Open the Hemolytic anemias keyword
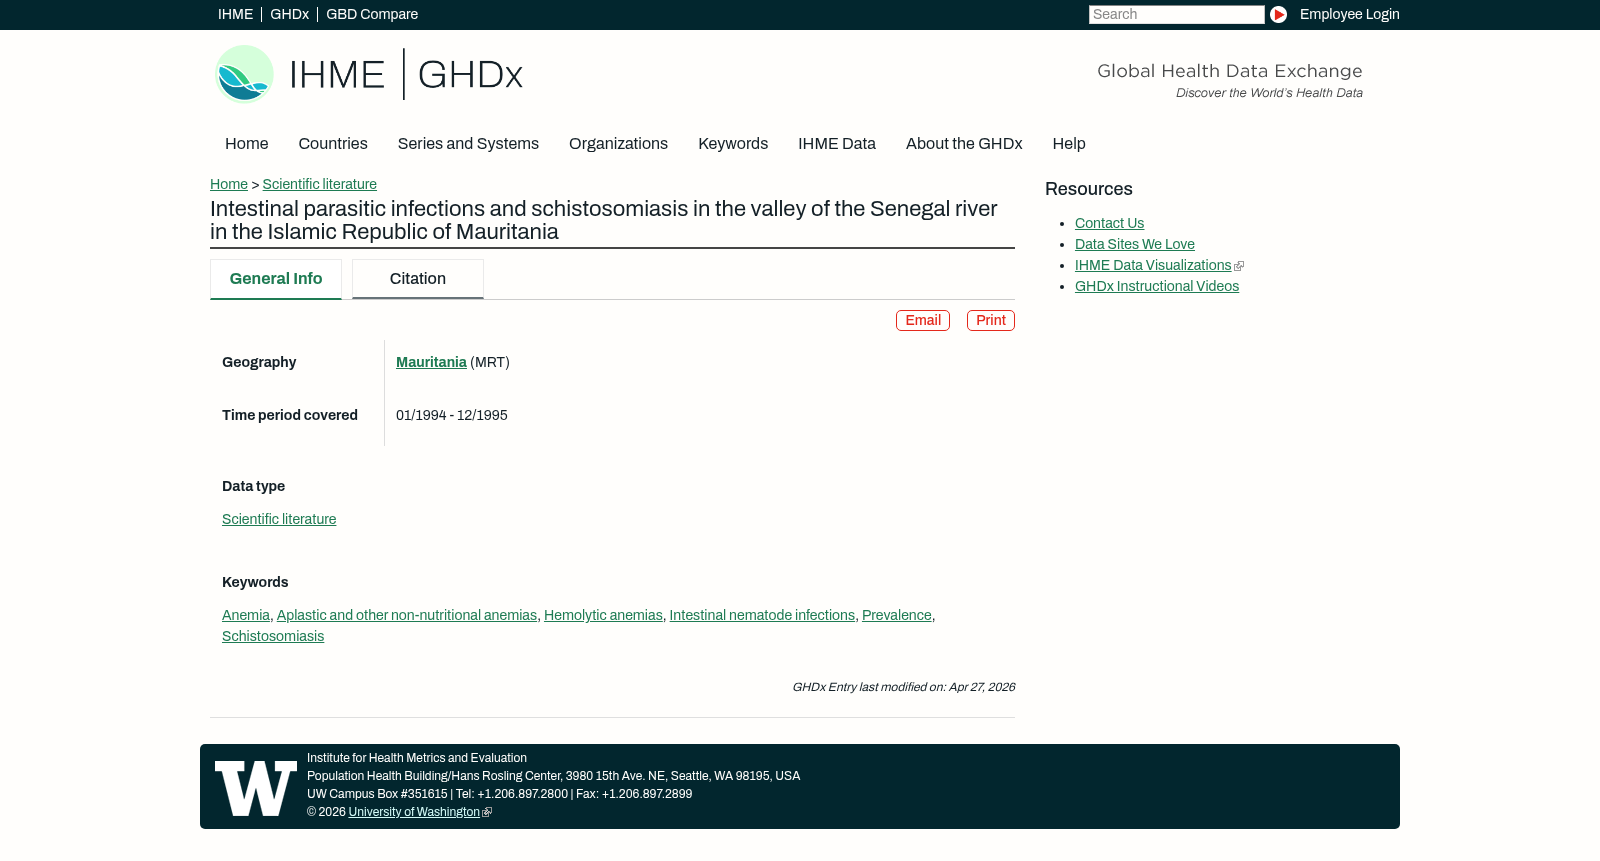The height and width of the screenshot is (861, 1600). click(x=603, y=615)
